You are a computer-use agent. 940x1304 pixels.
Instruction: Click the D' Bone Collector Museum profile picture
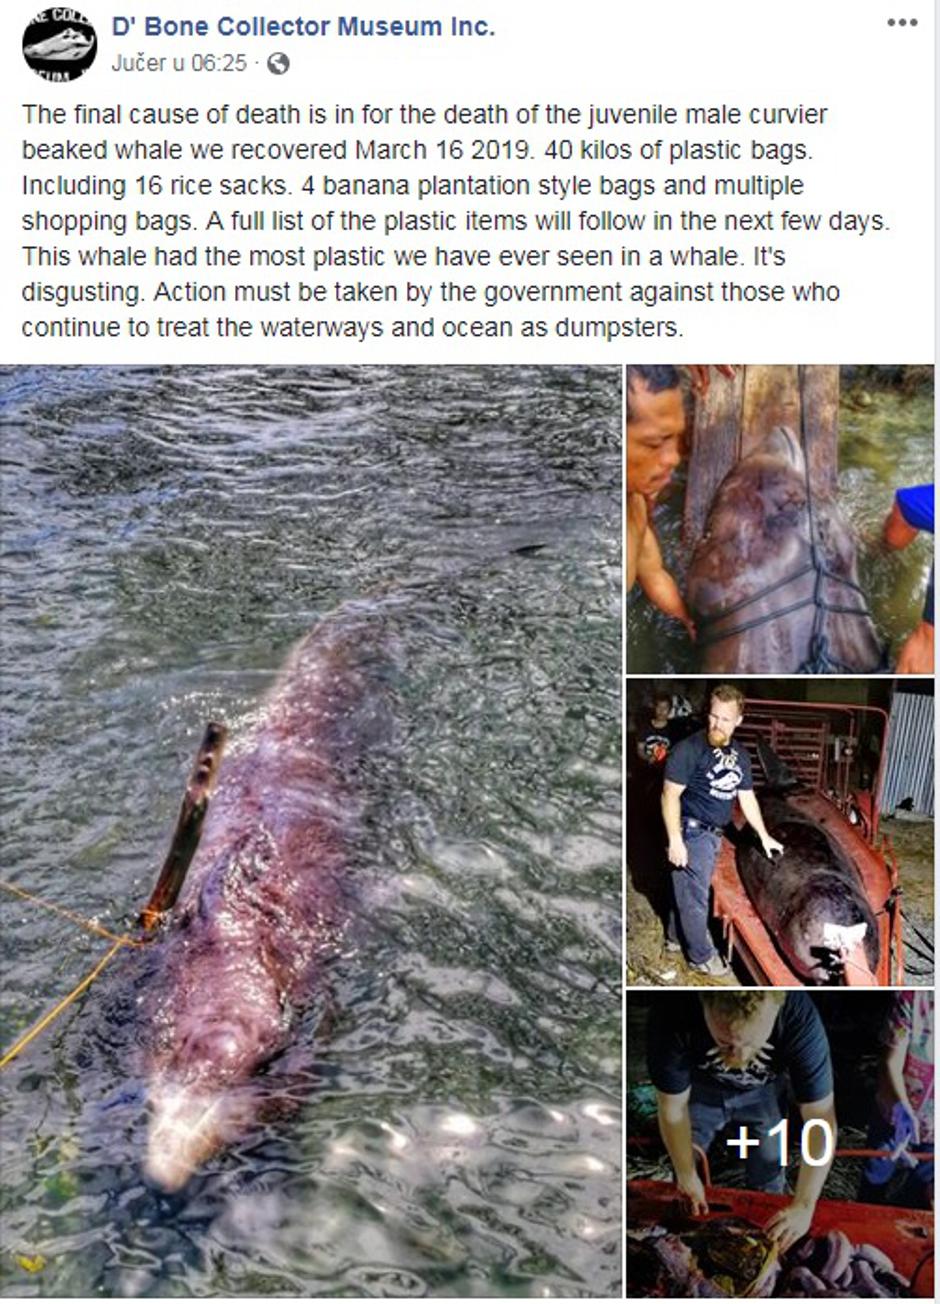(59, 44)
